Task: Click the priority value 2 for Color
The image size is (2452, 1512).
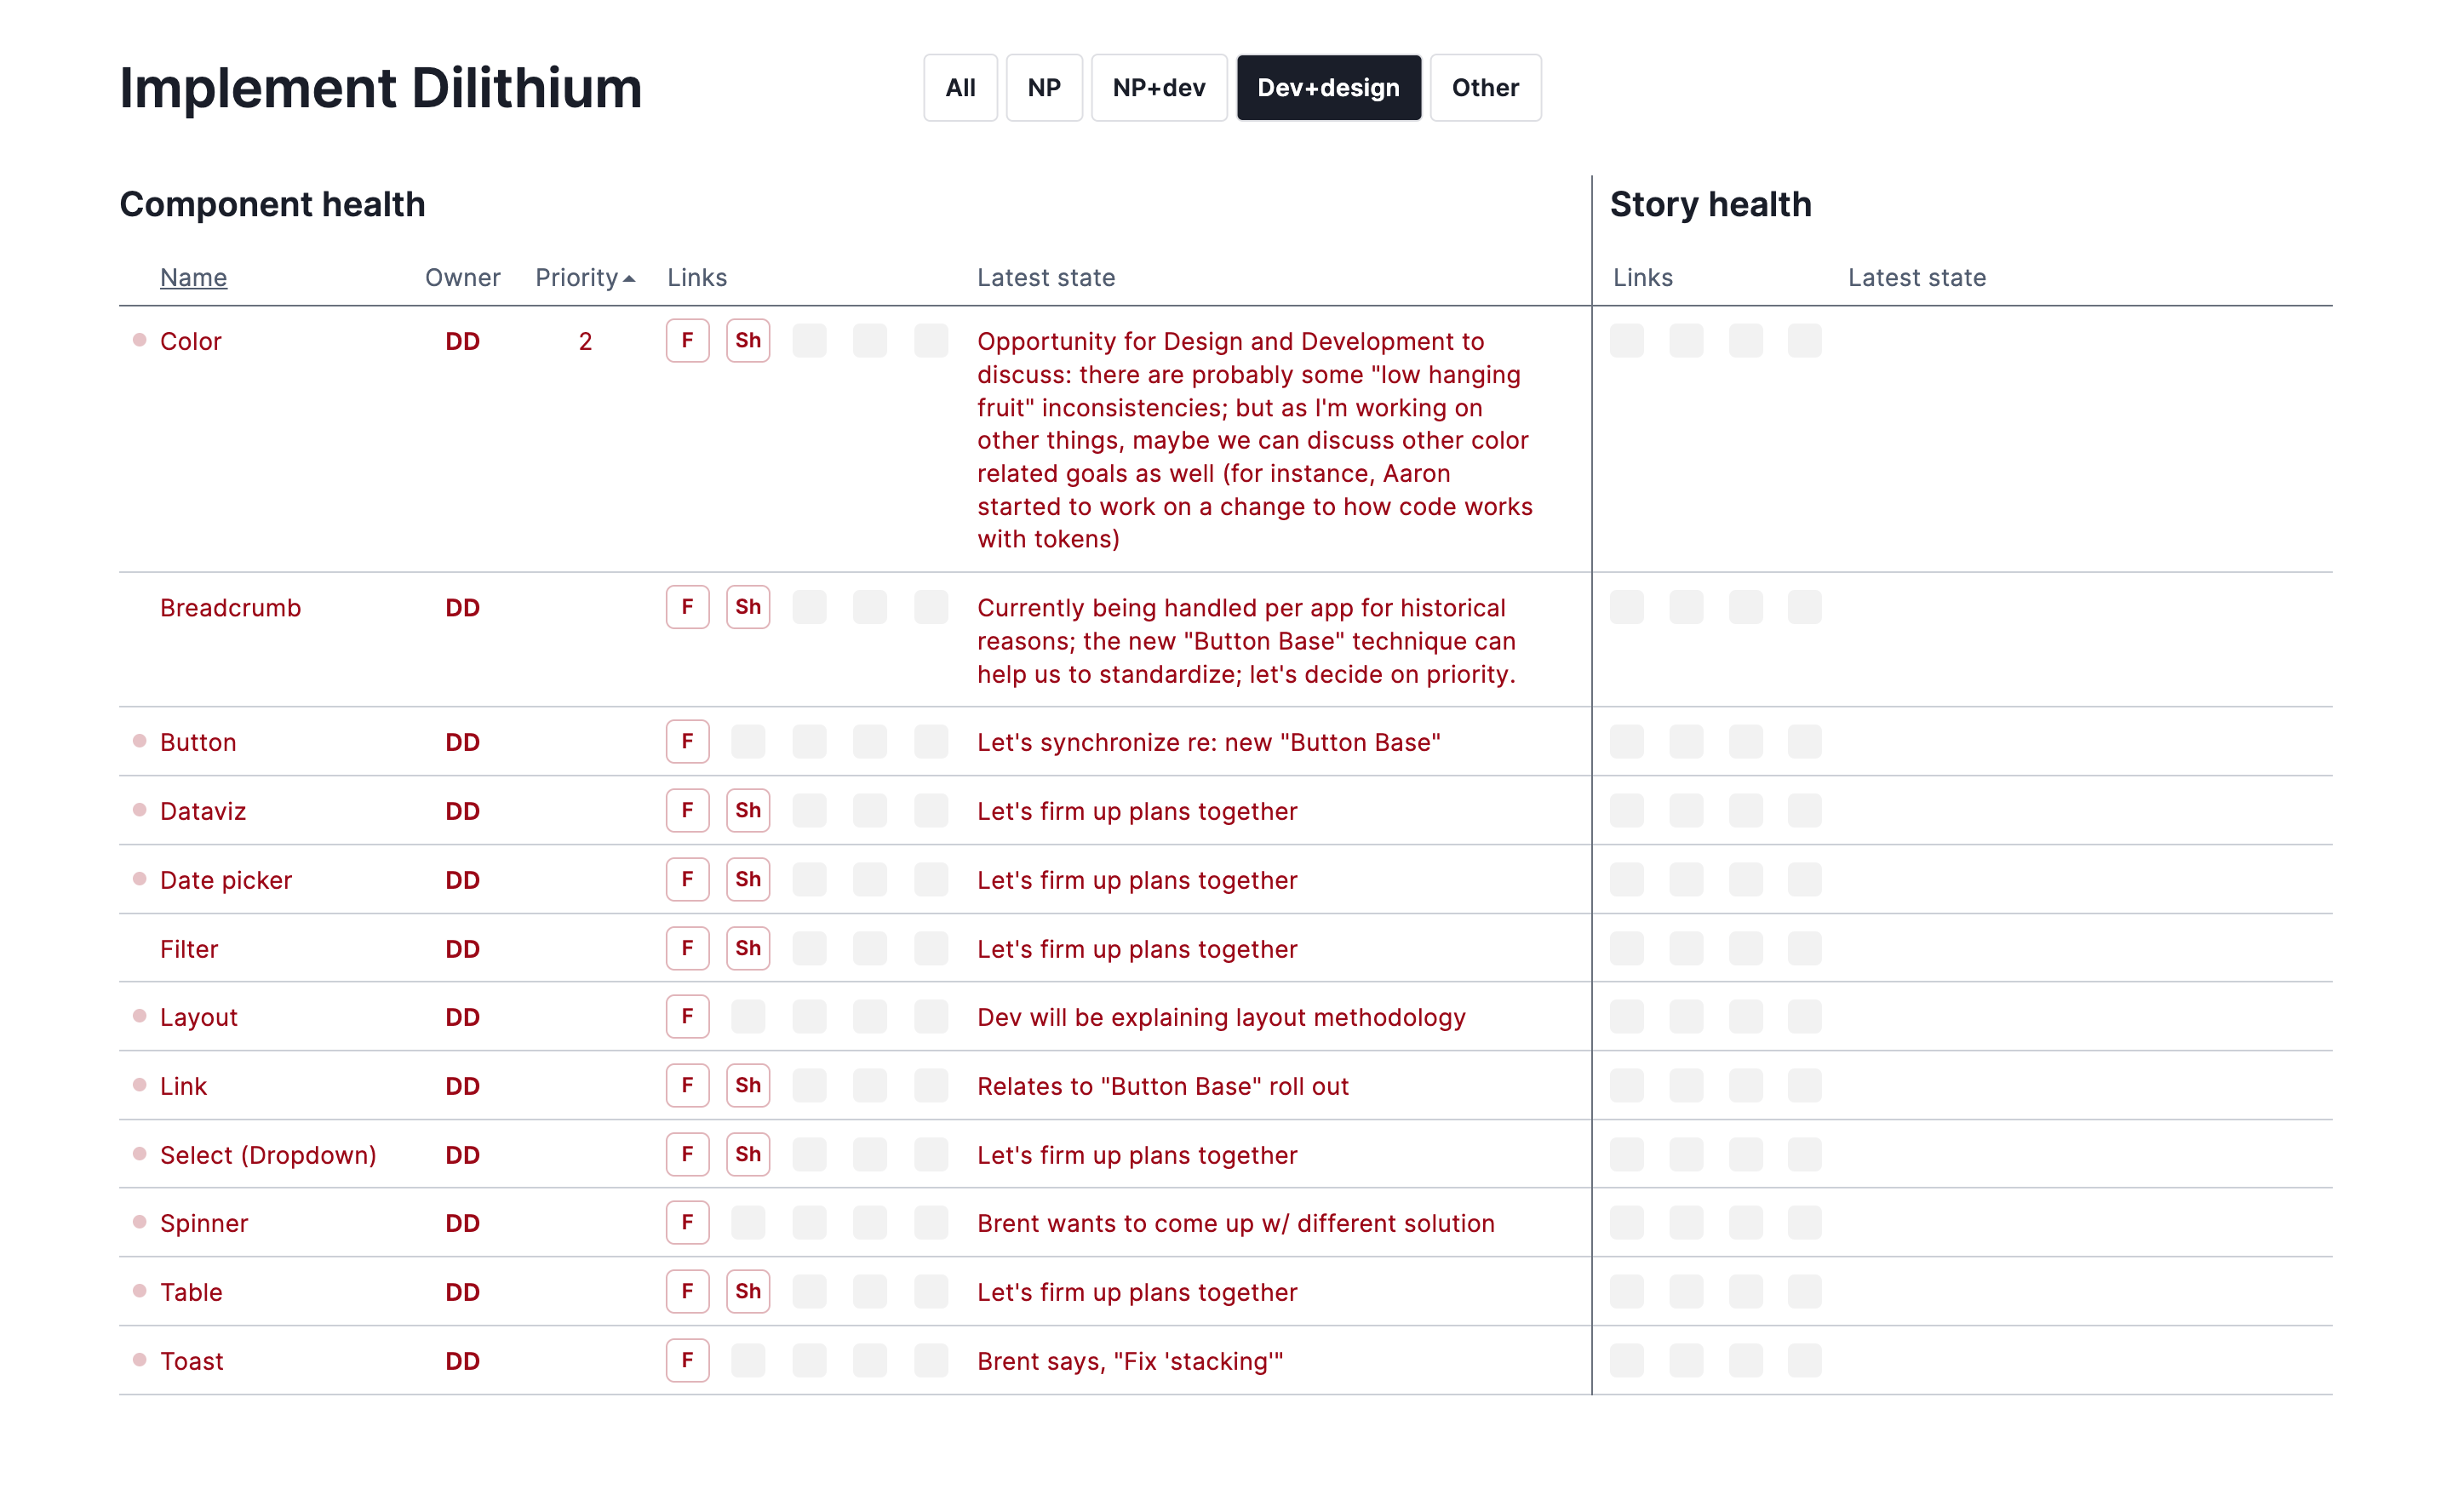Action: (585, 342)
